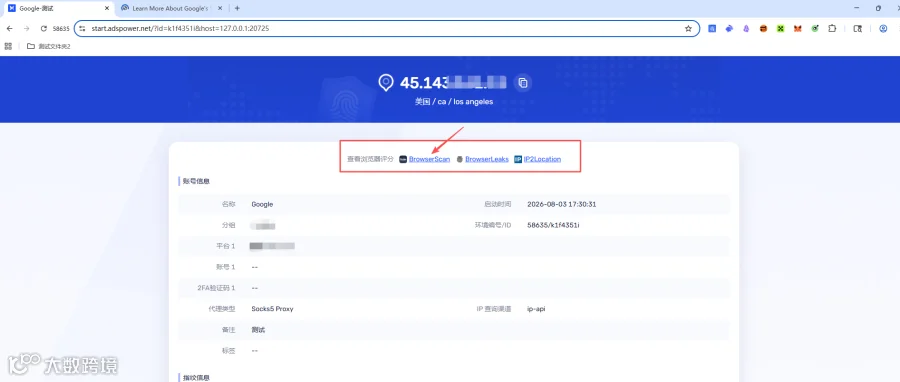
Task: Click the 美国 / ca / los angeles location text
Action: [x=454, y=102]
